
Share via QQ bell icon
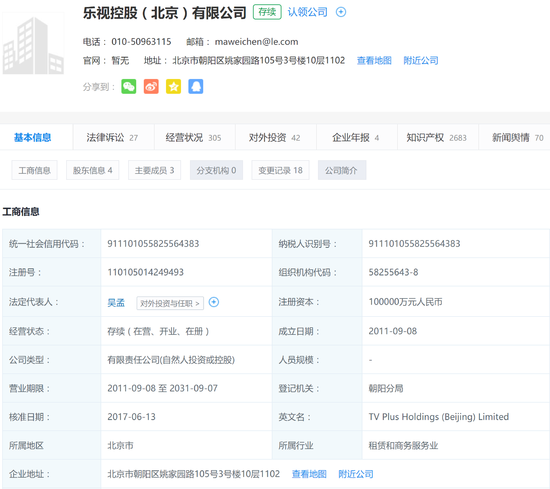196,86
